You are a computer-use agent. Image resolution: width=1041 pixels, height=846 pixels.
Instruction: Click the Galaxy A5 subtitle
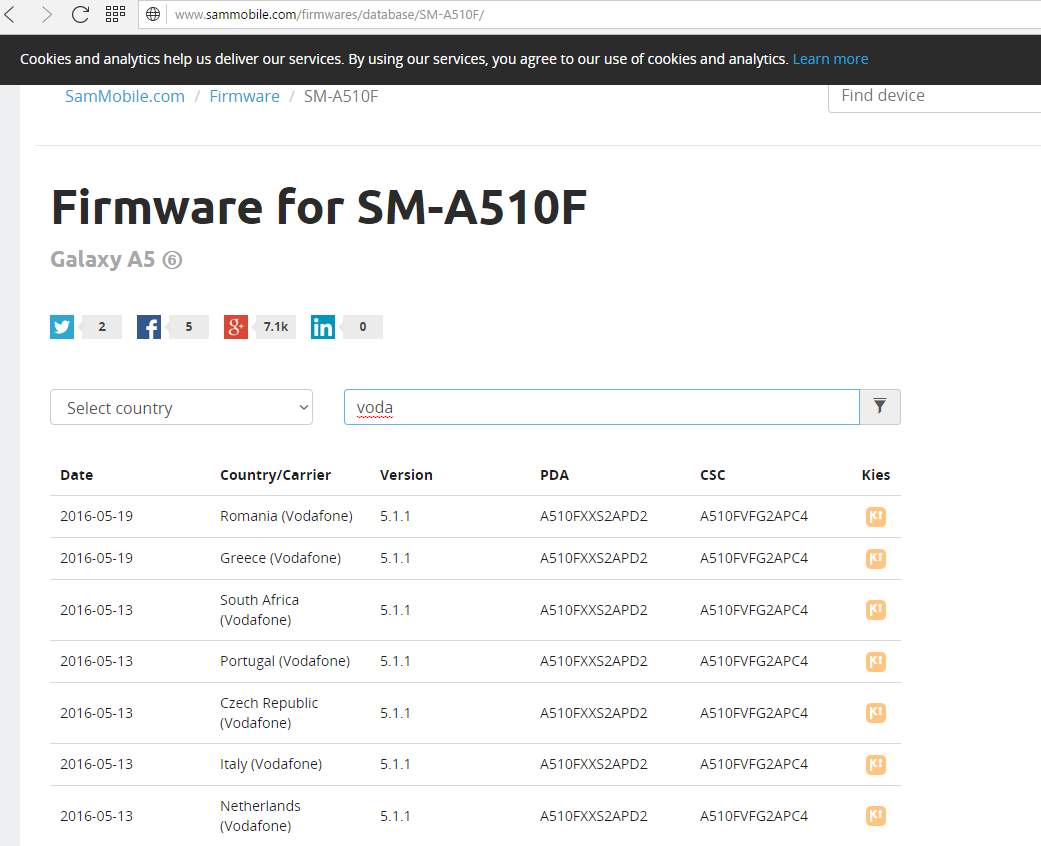click(x=116, y=259)
